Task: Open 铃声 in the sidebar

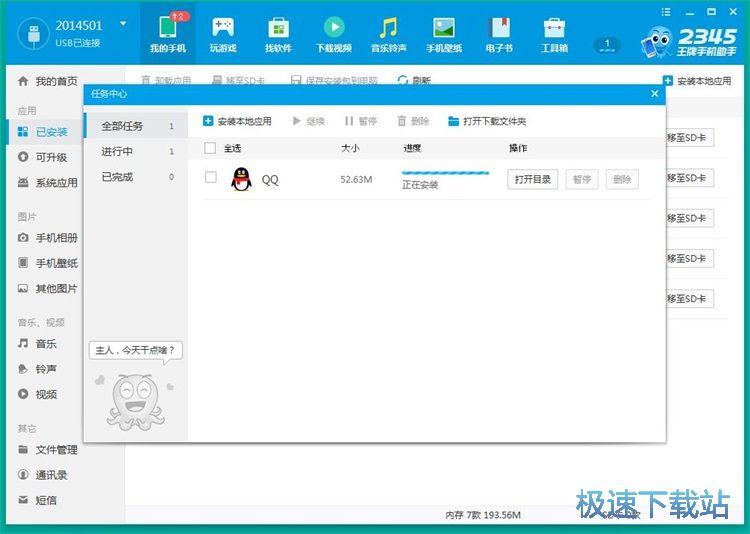Action: (x=37, y=369)
